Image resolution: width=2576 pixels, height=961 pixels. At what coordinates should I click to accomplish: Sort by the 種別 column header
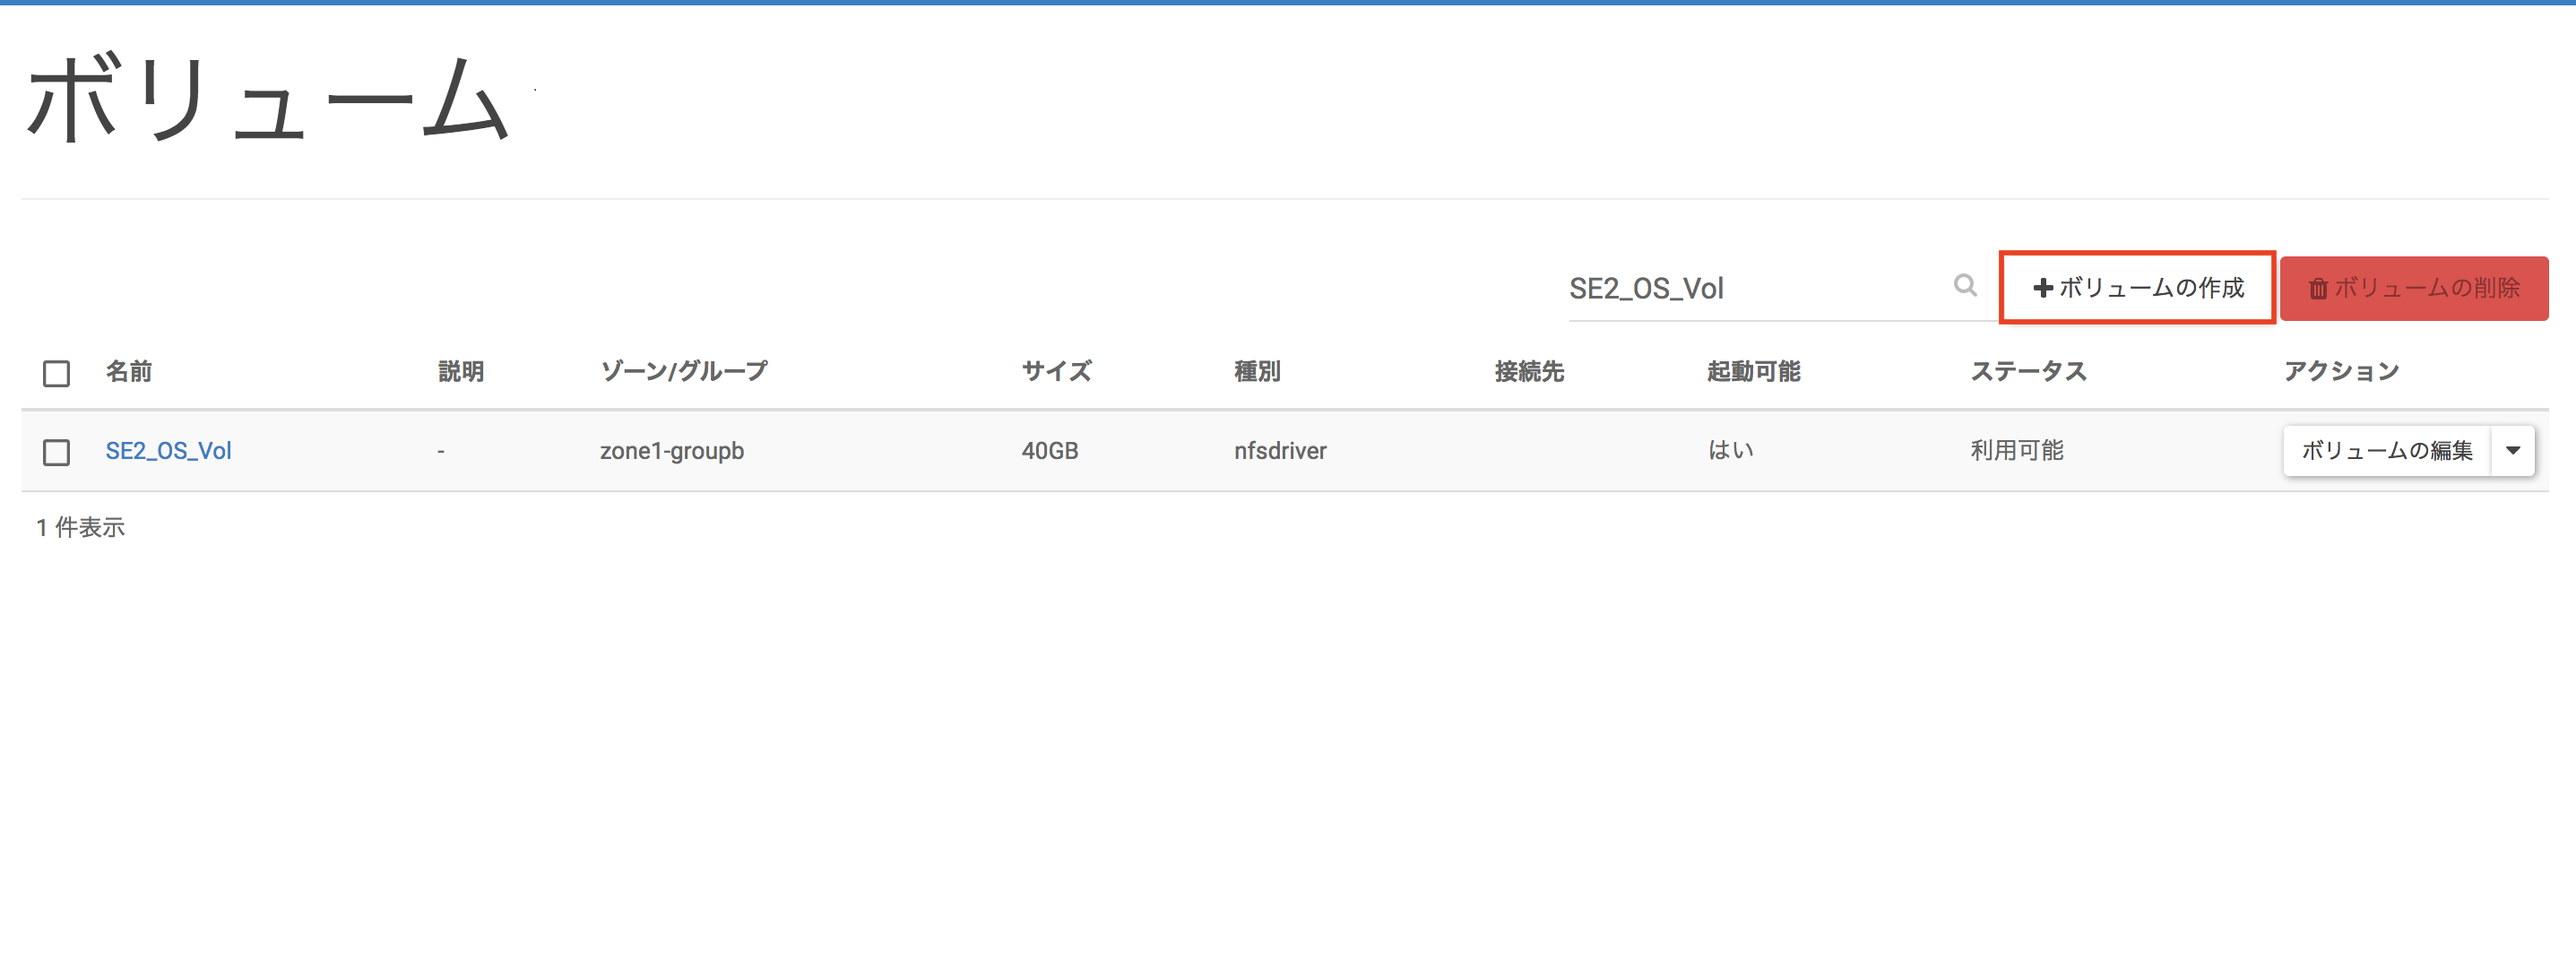1257,372
